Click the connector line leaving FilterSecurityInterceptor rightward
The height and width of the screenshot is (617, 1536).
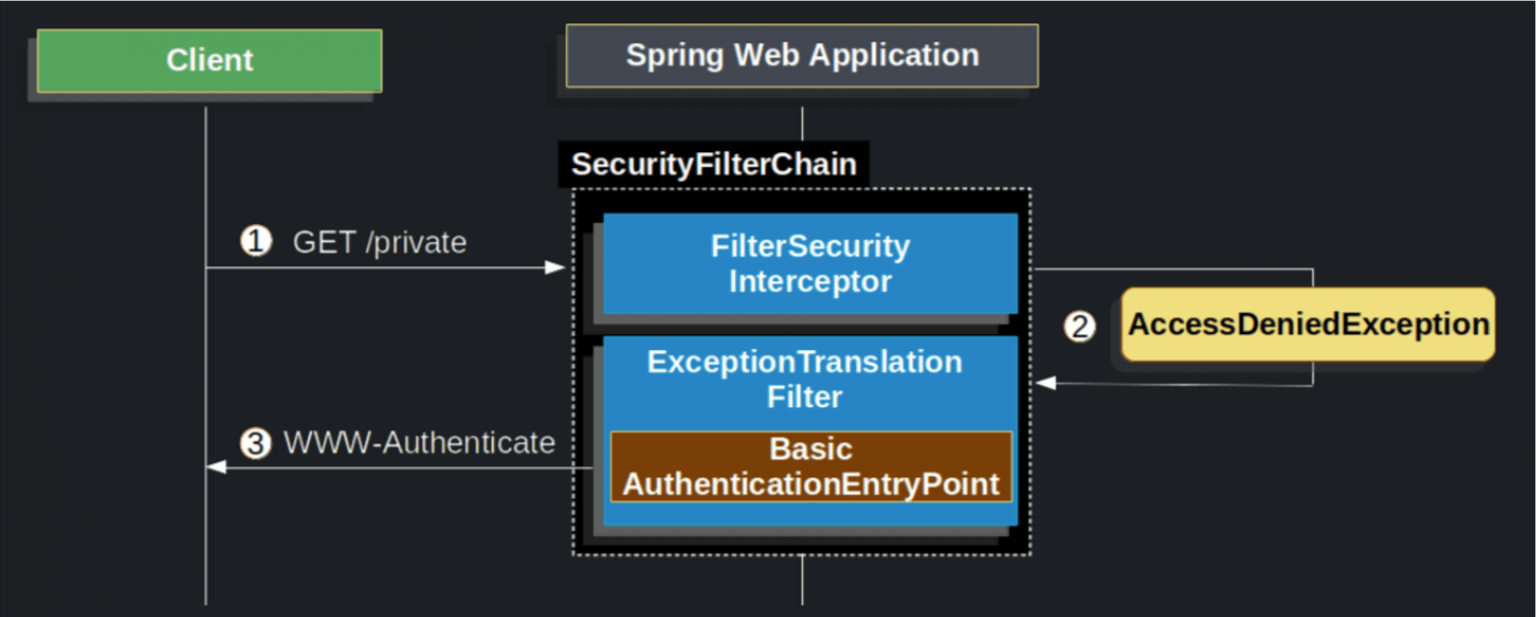[x=1170, y=268]
